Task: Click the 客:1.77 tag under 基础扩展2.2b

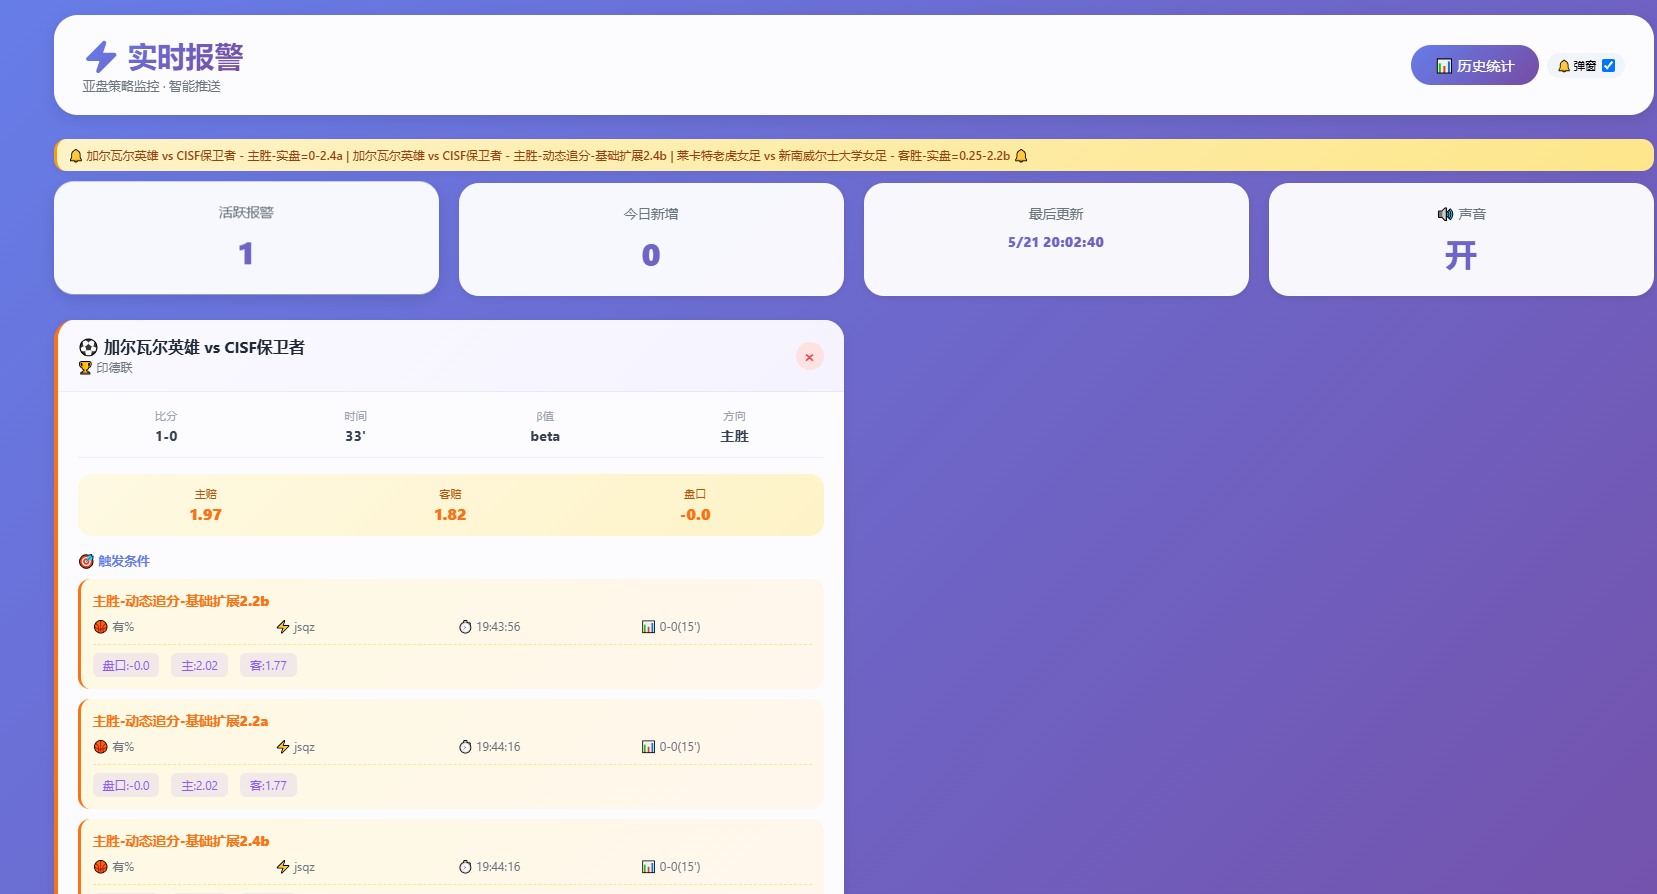Action: coord(268,666)
